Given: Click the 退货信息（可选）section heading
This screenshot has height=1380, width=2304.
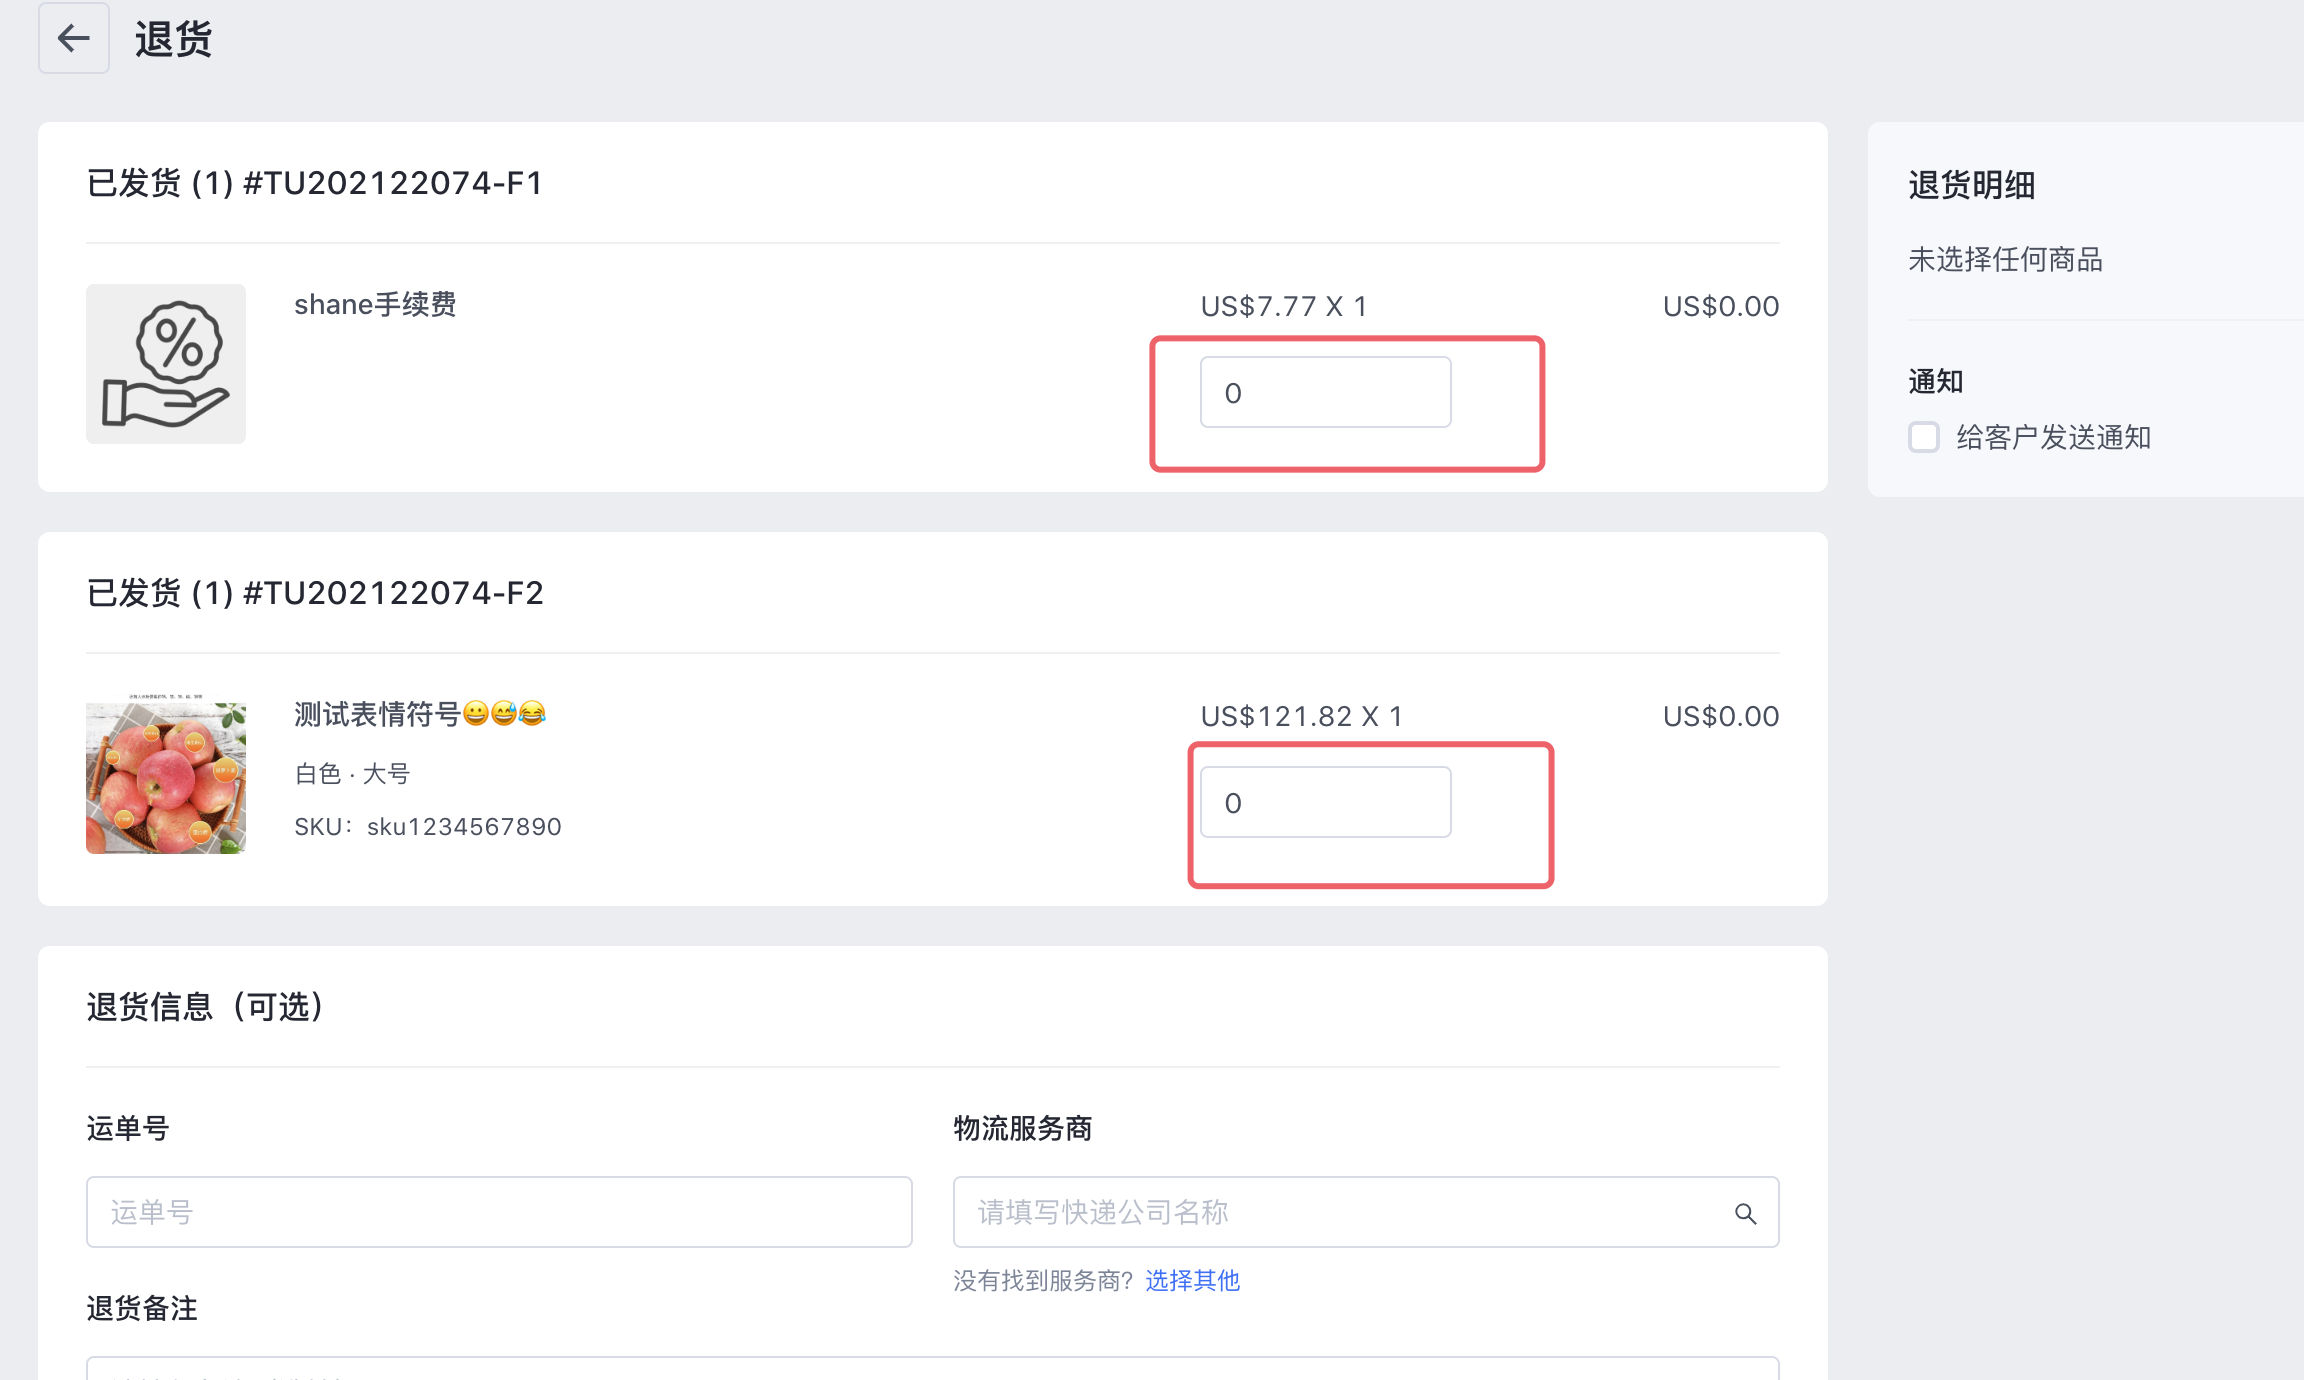Looking at the screenshot, I should (x=206, y=1007).
